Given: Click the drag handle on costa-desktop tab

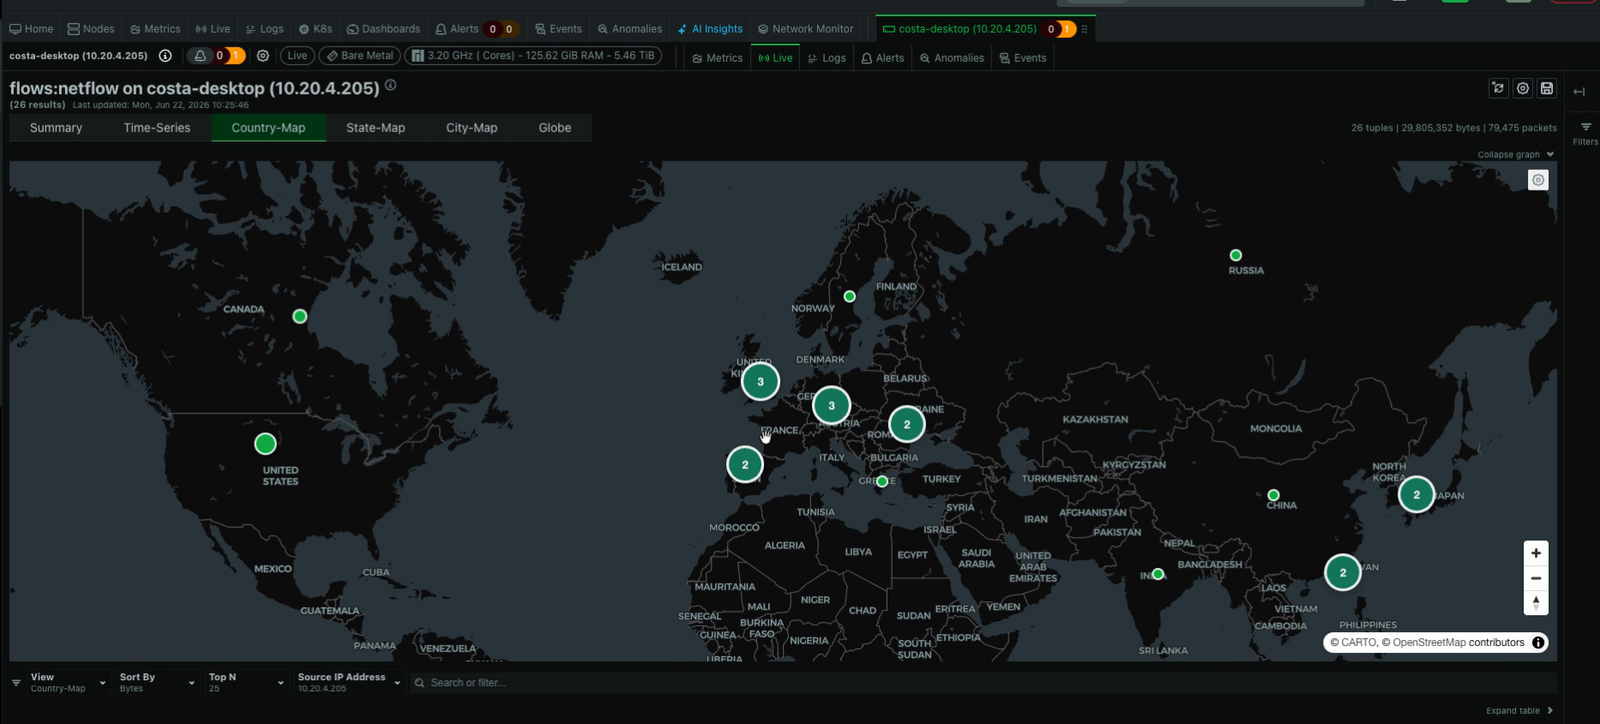Looking at the screenshot, I should click(x=1084, y=29).
